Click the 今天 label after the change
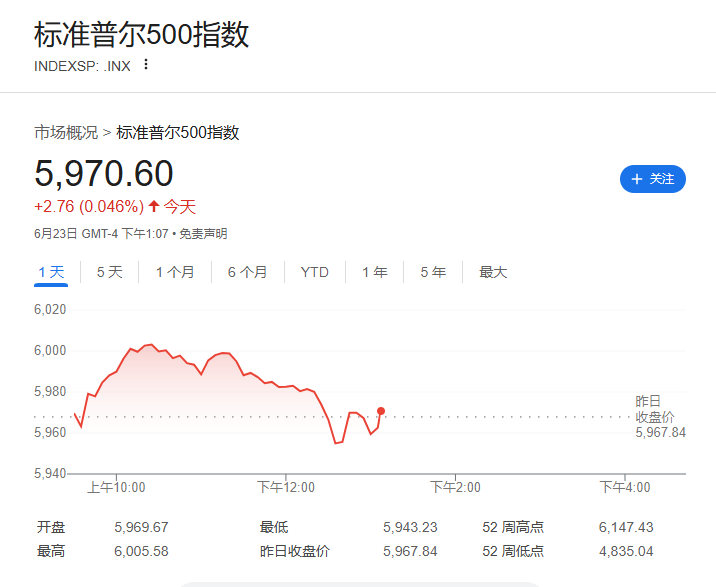 pyautogui.click(x=179, y=206)
